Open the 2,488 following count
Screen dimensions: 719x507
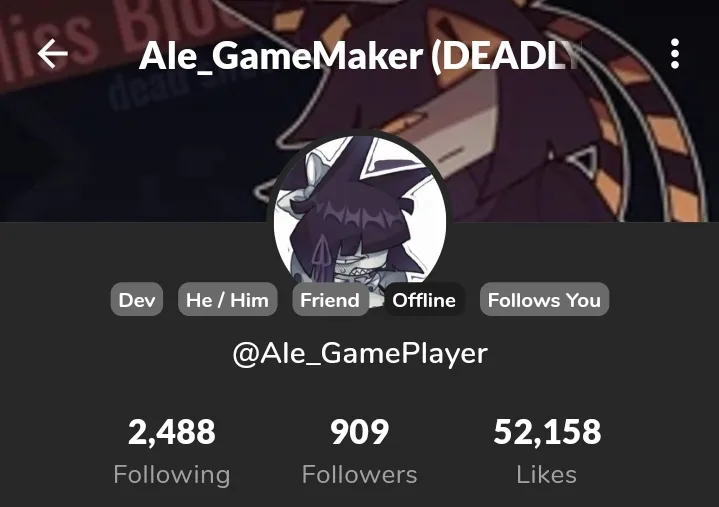(x=172, y=432)
